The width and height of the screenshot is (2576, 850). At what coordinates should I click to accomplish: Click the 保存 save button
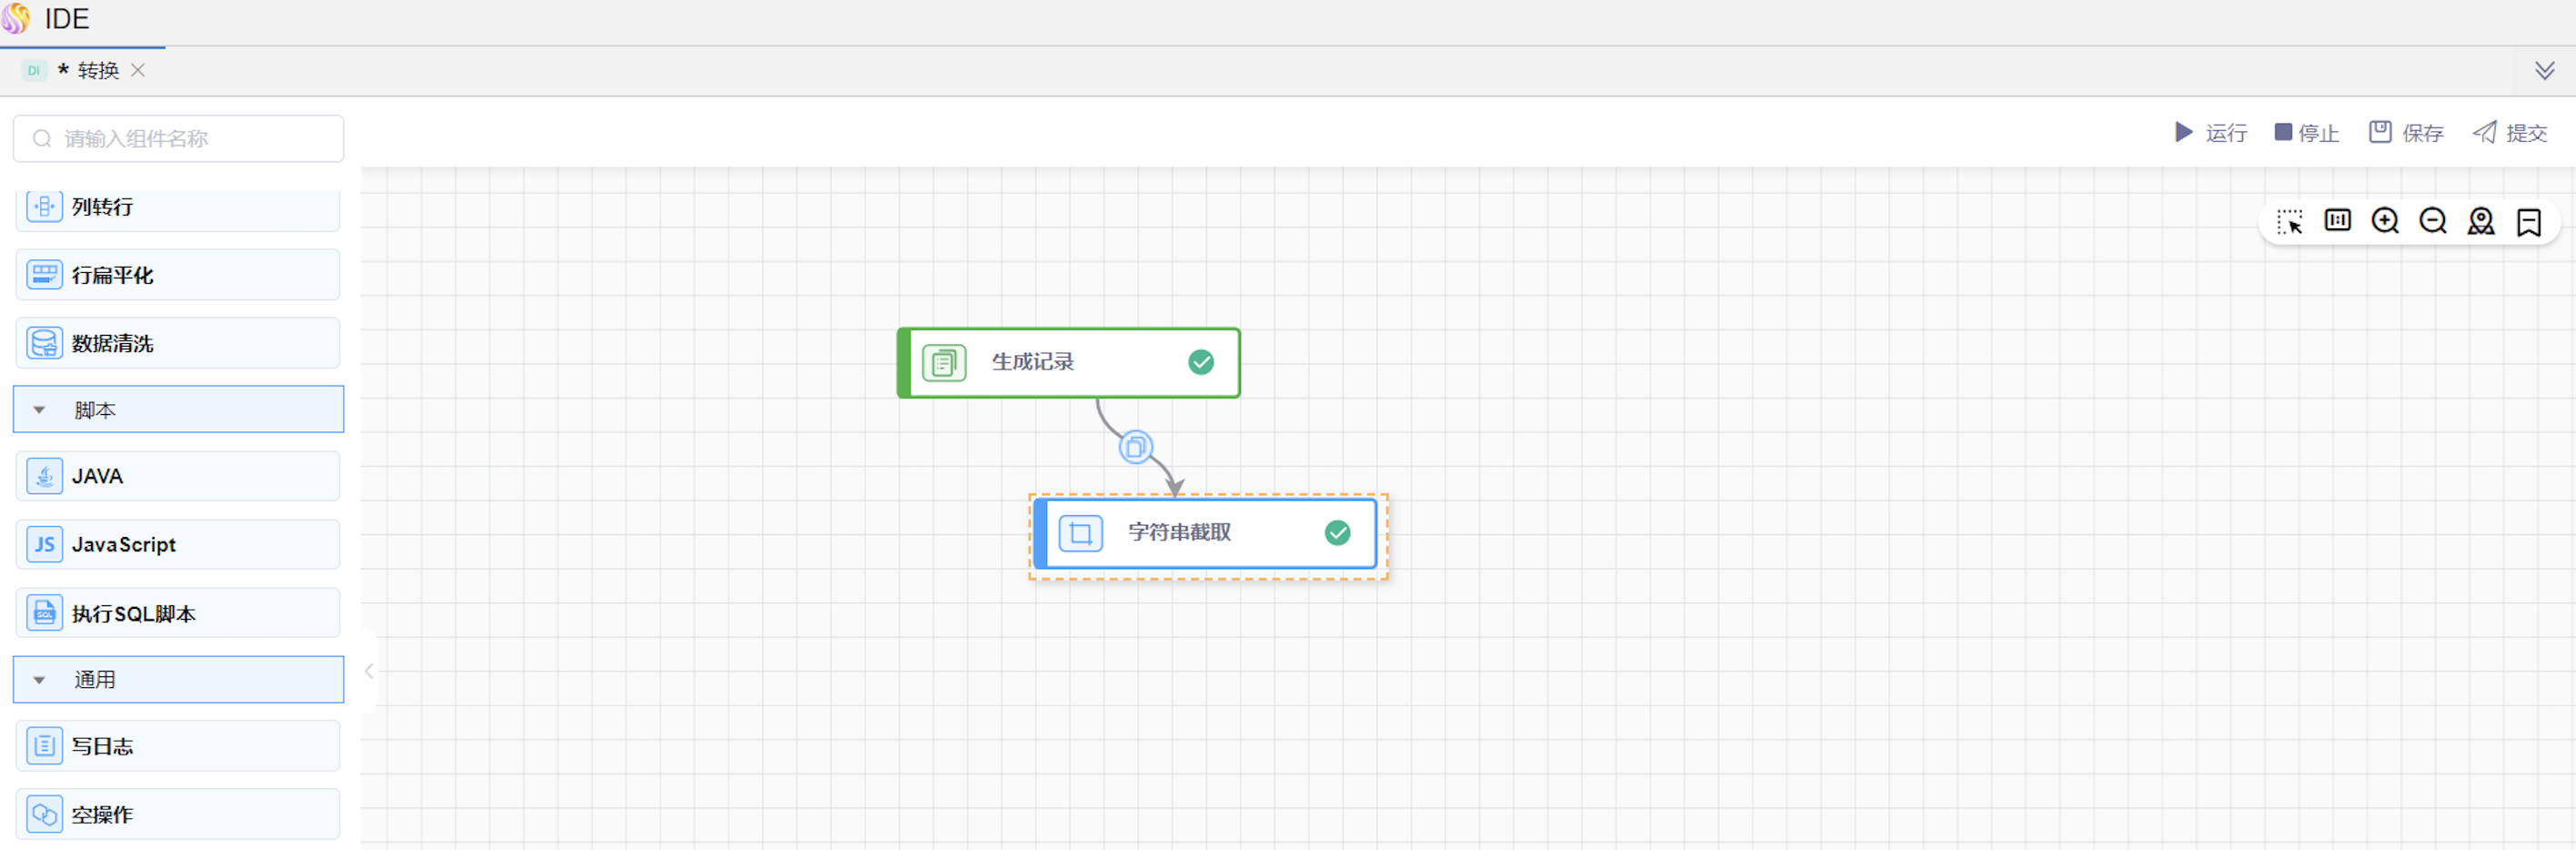(2406, 133)
